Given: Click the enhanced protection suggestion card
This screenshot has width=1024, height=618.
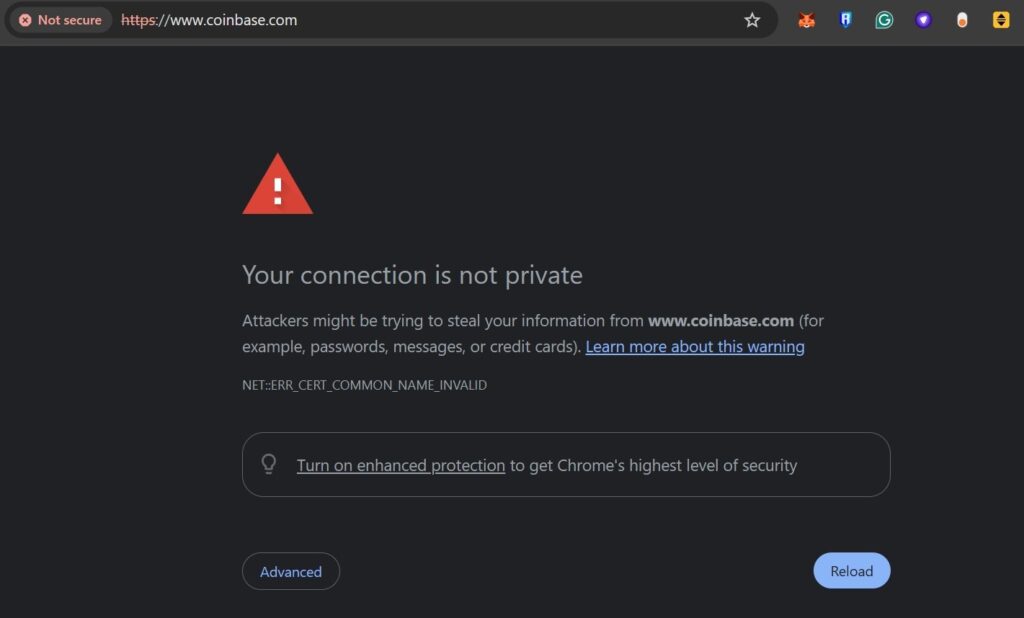Looking at the screenshot, I should click(565, 464).
